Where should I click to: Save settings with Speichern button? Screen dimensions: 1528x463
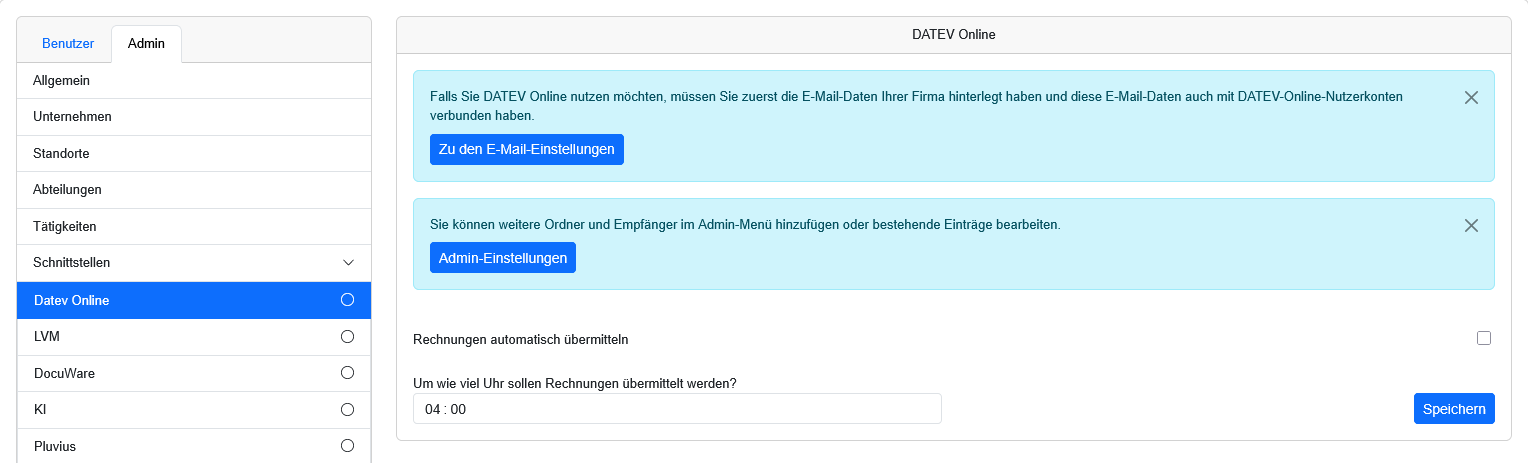point(1454,409)
